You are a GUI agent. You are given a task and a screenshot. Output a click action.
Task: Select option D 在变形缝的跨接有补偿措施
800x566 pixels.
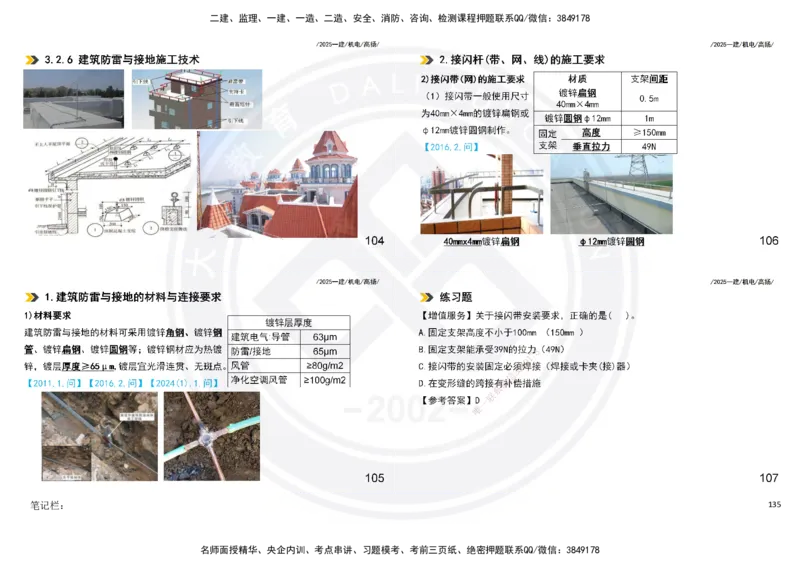[x=479, y=383]
